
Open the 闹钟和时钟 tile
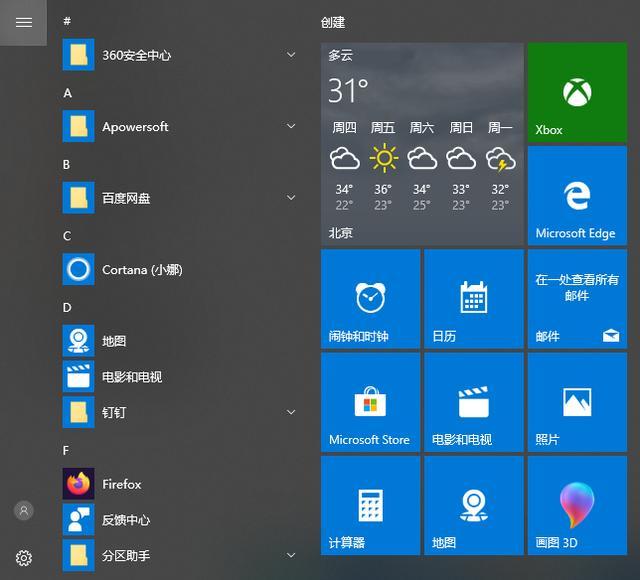pyautogui.click(x=370, y=299)
